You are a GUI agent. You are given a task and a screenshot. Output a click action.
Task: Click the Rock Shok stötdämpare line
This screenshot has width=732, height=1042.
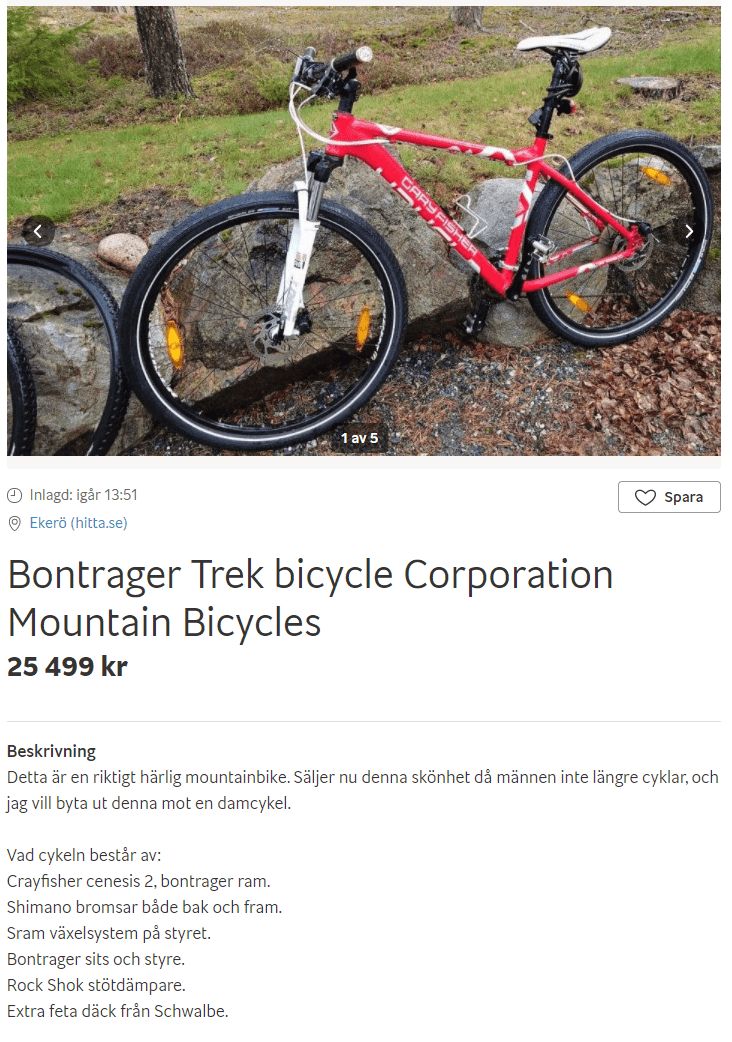pyautogui.click(x=96, y=985)
